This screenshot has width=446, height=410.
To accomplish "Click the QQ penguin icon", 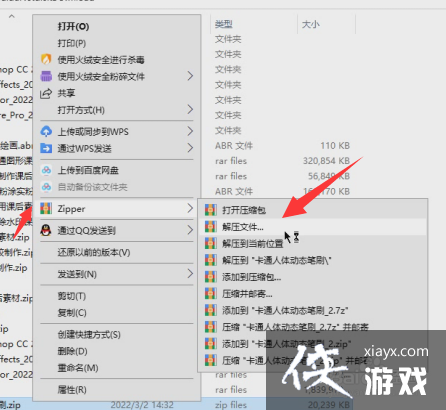I will [46, 230].
